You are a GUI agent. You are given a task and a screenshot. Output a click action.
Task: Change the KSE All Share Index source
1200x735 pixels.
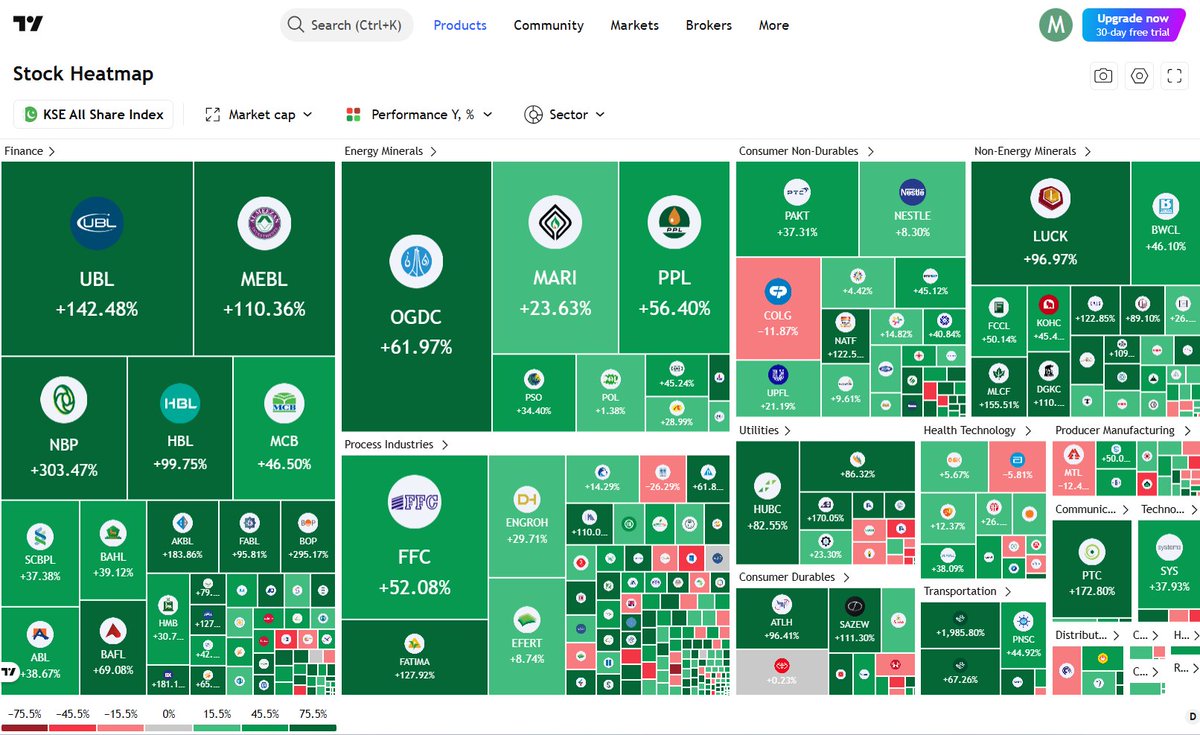coord(93,114)
